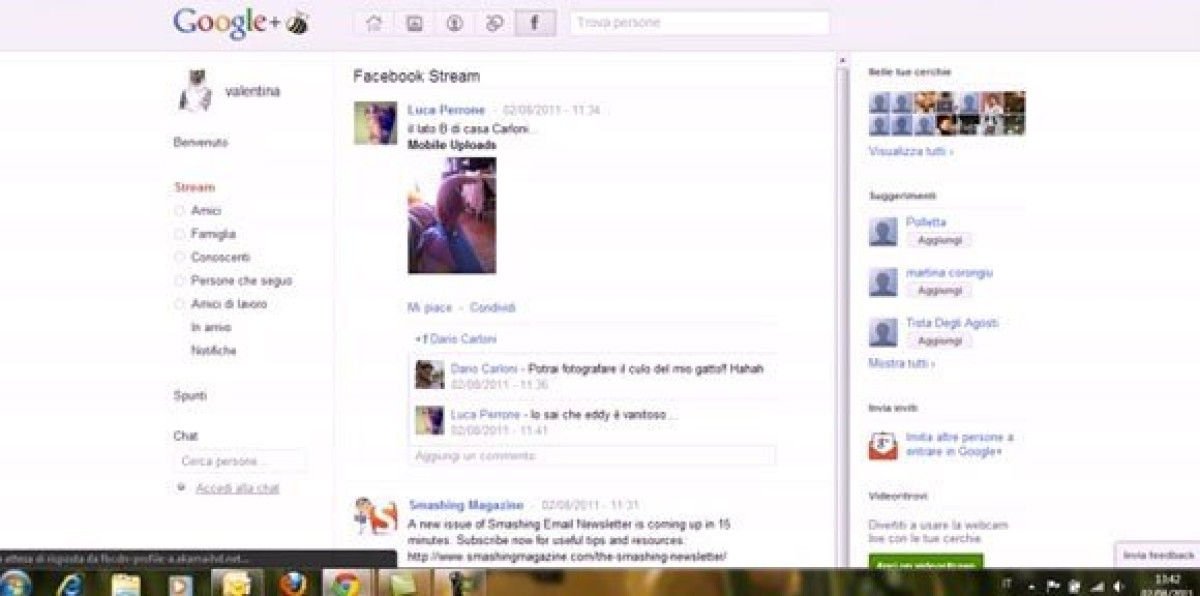Open Luca Perrone's name in the comment reply

pos(485,414)
